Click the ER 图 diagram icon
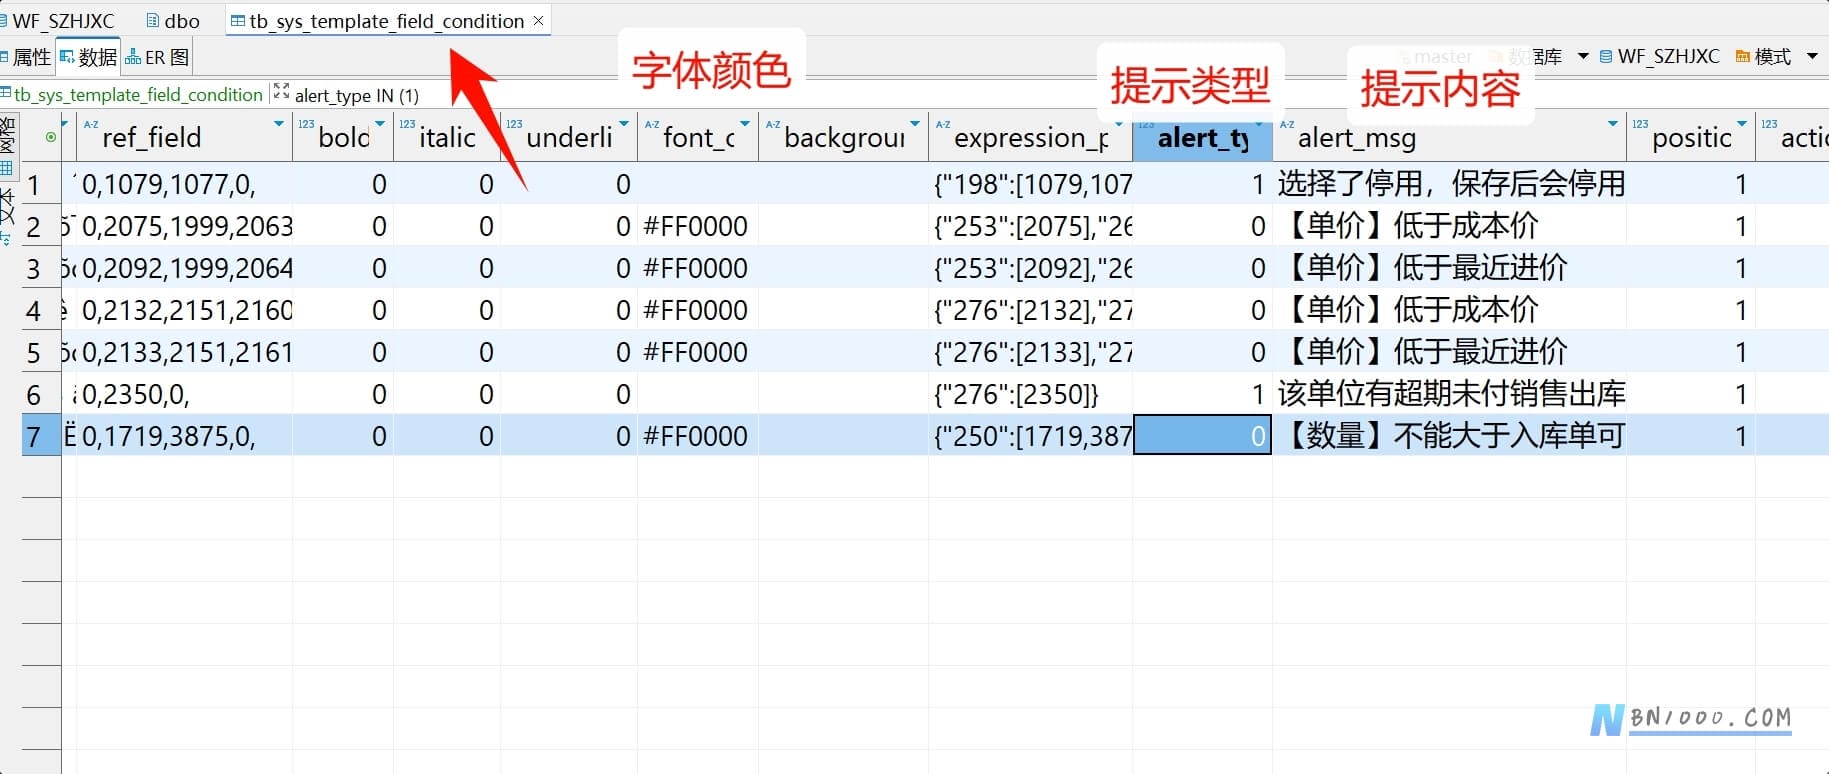Screen dimensions: 1829x774 tap(133, 57)
